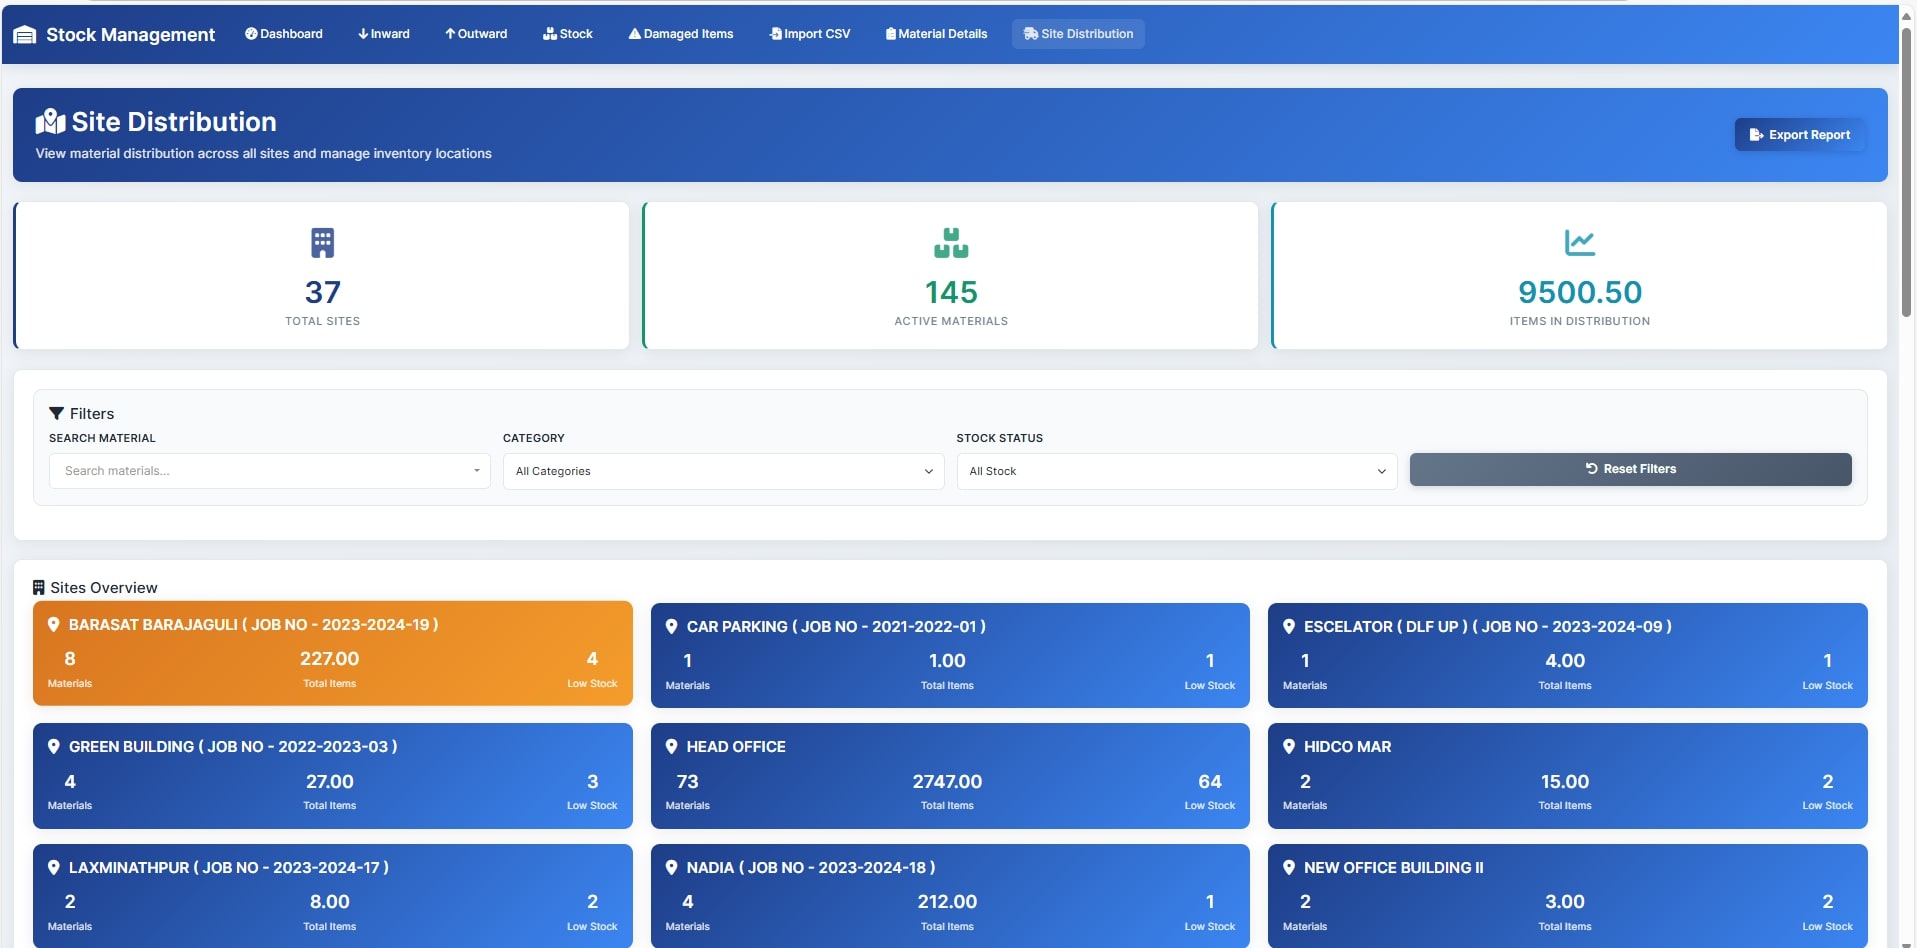Click the chart line icon above Items in Distribution
Image resolution: width=1917 pixels, height=948 pixels.
1579,242
